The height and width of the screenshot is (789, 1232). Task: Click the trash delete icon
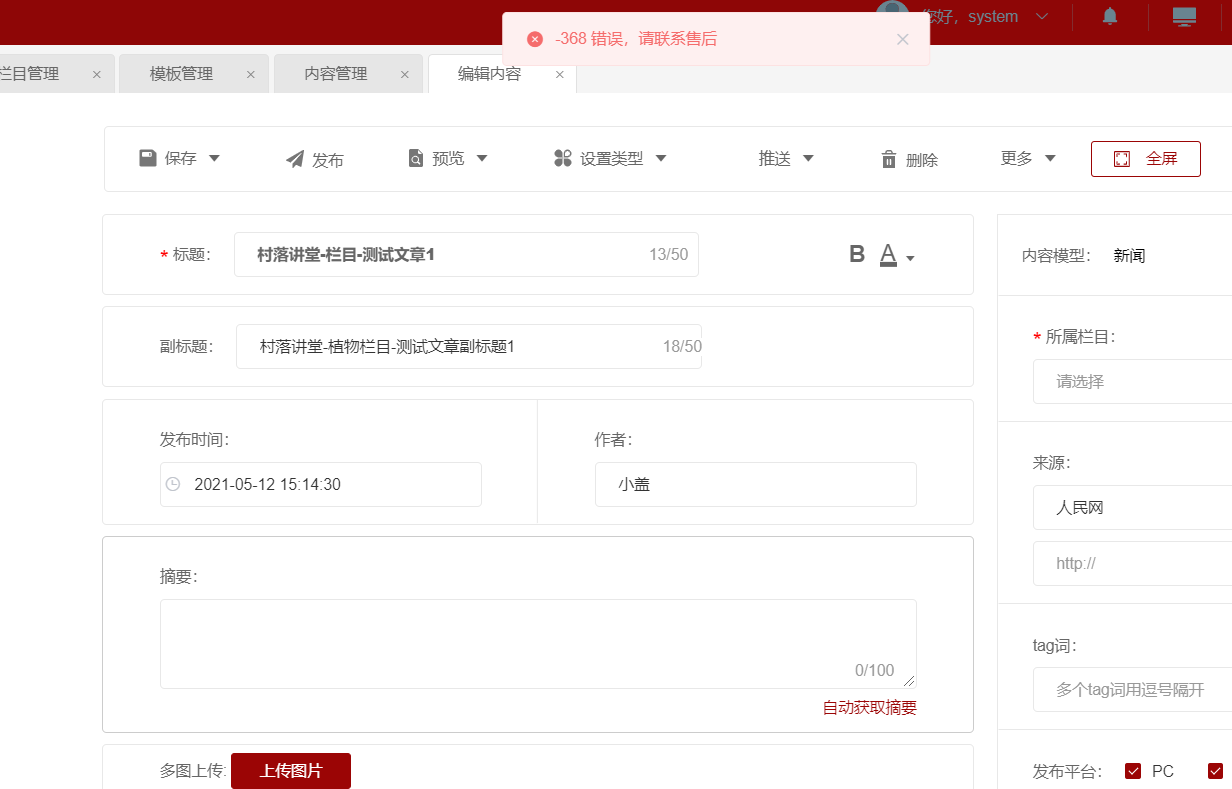pyautogui.click(x=888, y=160)
